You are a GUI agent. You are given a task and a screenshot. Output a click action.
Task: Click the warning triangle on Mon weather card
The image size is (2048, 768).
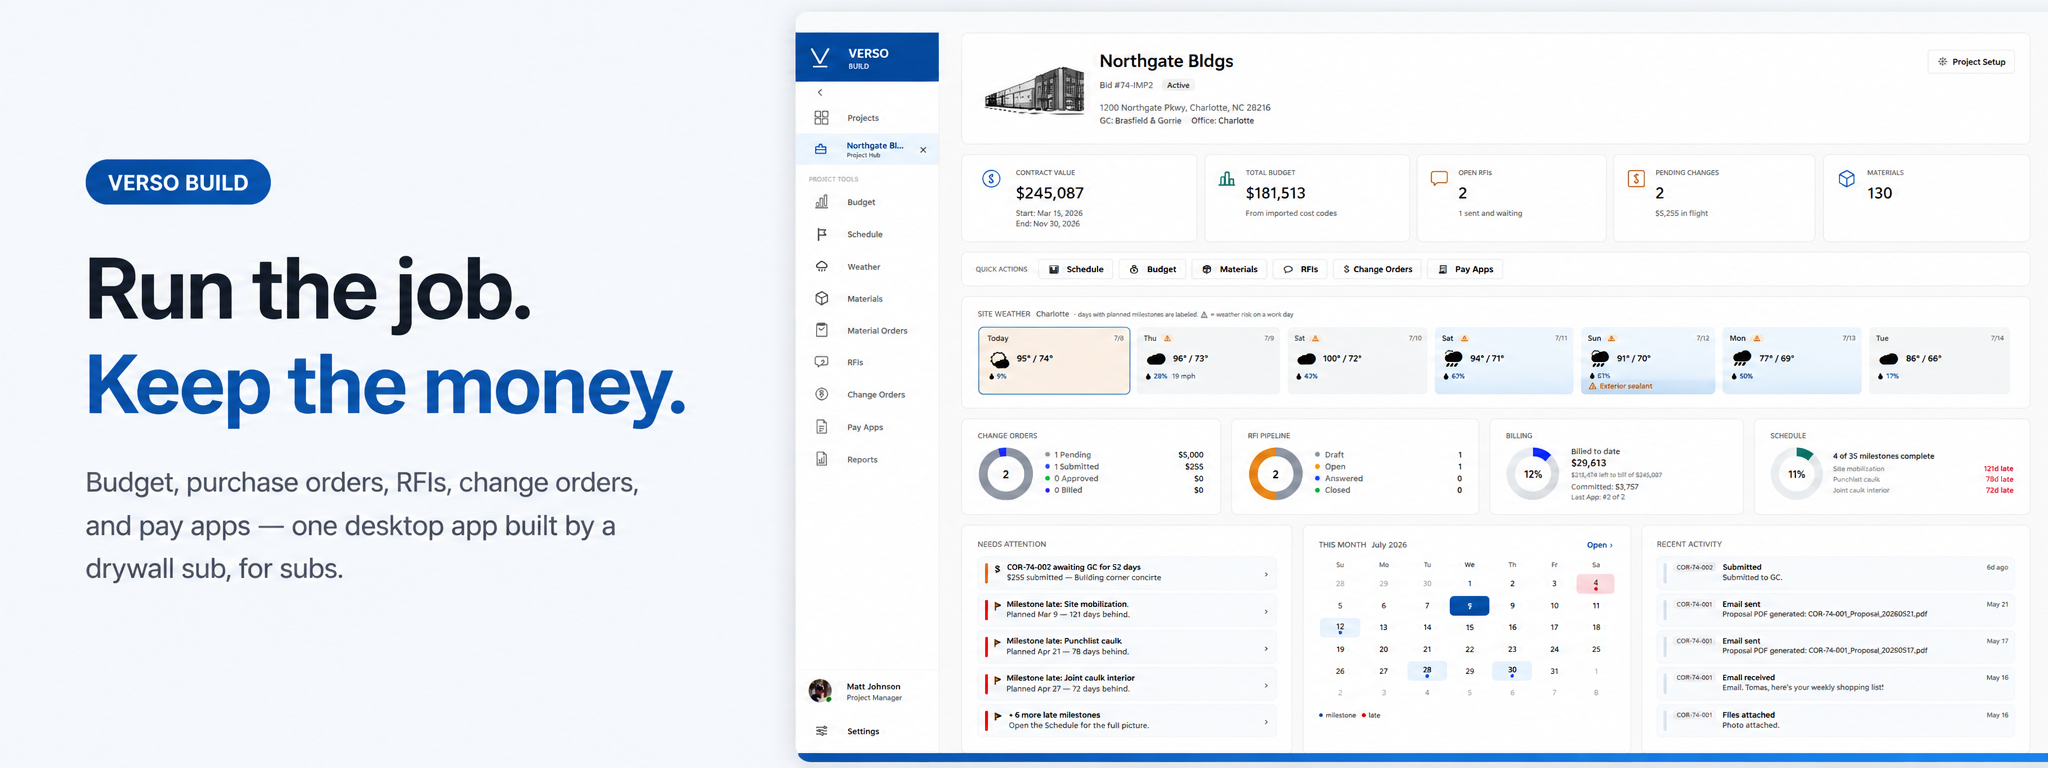1757,339
